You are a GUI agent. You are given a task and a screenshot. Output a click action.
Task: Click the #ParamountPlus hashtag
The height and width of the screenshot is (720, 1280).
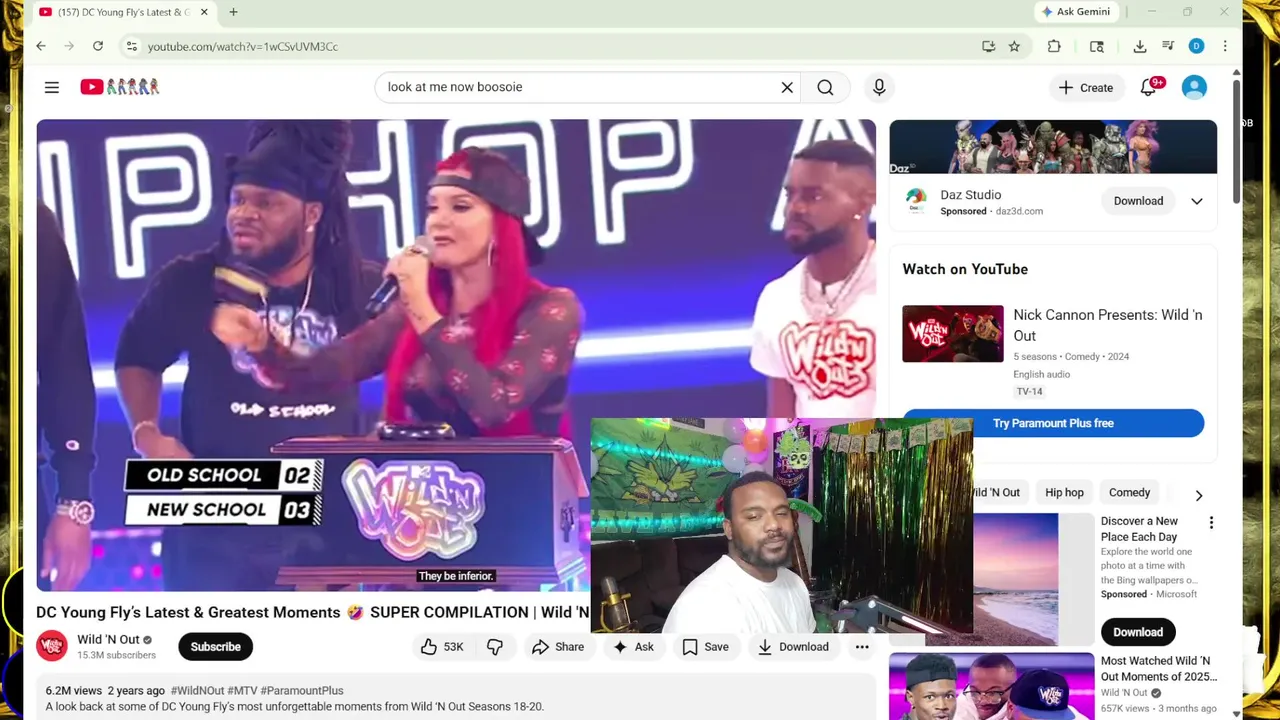[x=302, y=690]
